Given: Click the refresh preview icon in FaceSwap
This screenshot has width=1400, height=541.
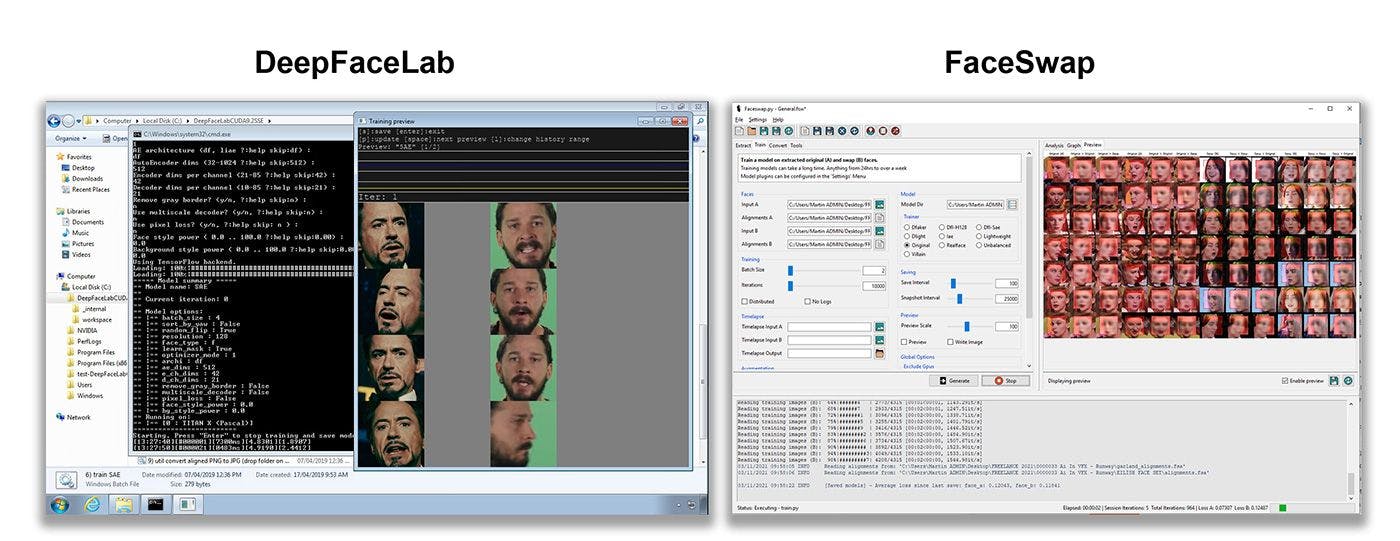Looking at the screenshot, I should coord(1348,381).
